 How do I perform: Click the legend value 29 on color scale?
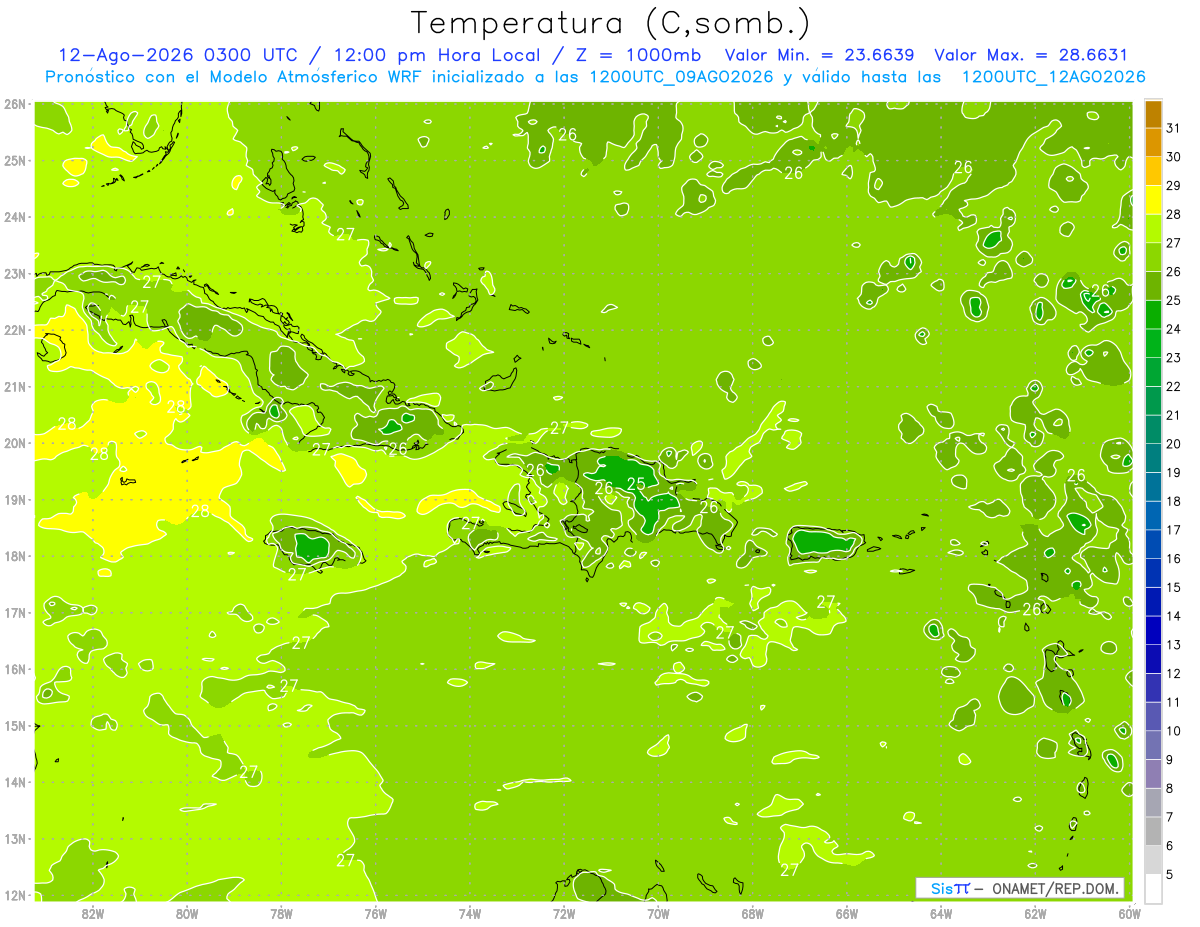[1174, 185]
